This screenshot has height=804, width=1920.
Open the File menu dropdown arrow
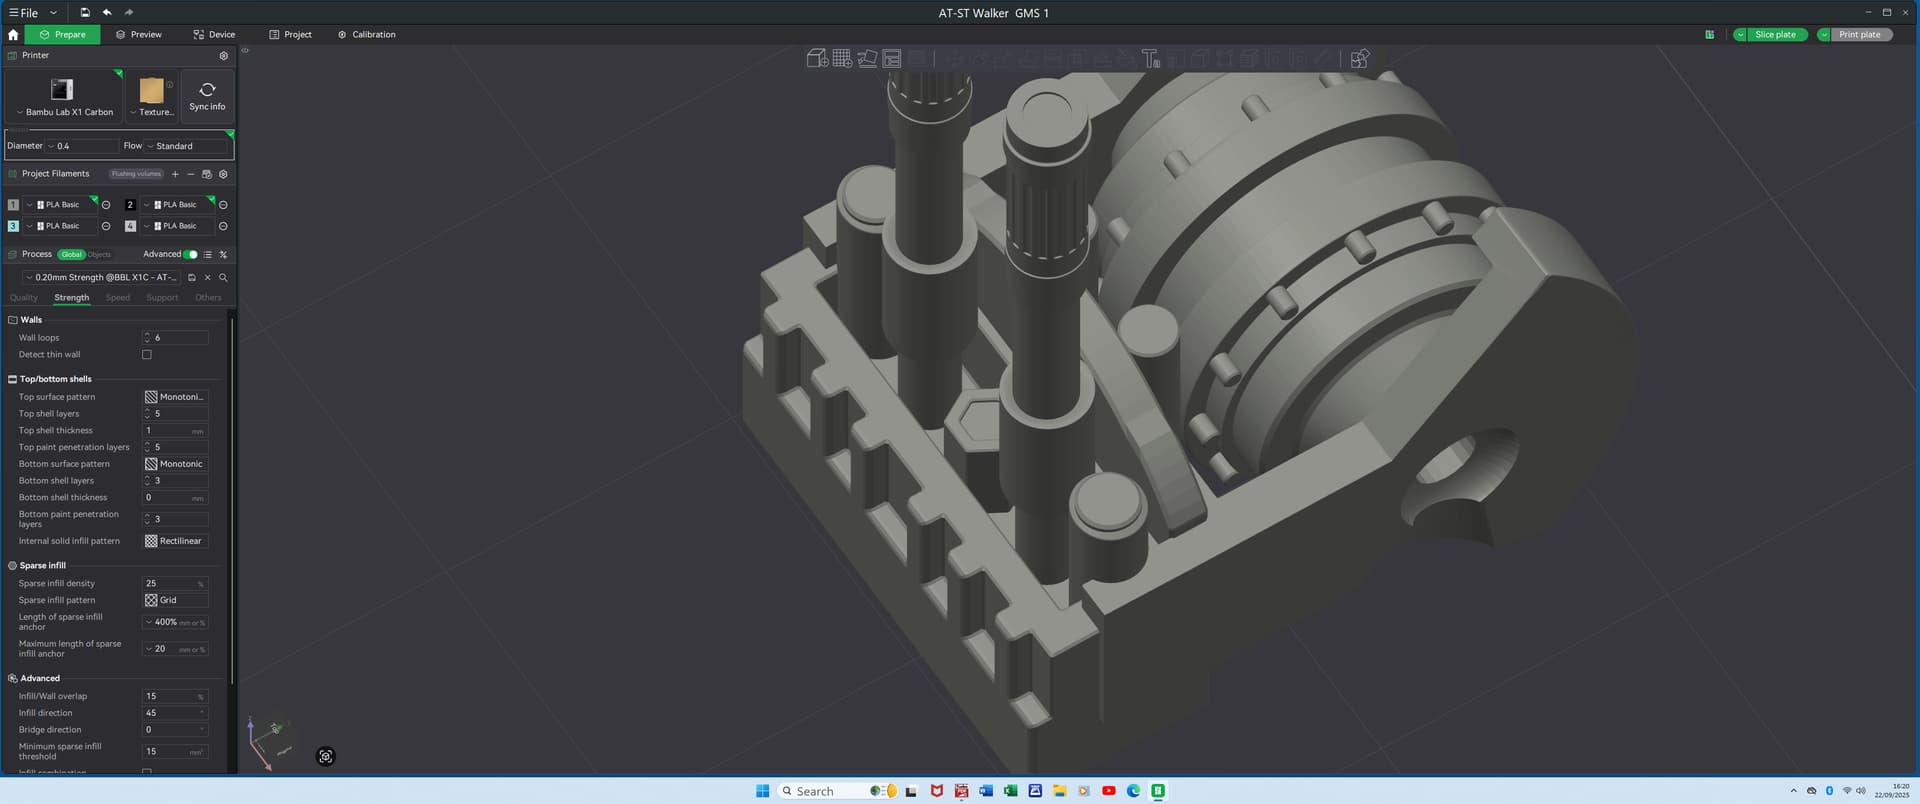tap(53, 13)
